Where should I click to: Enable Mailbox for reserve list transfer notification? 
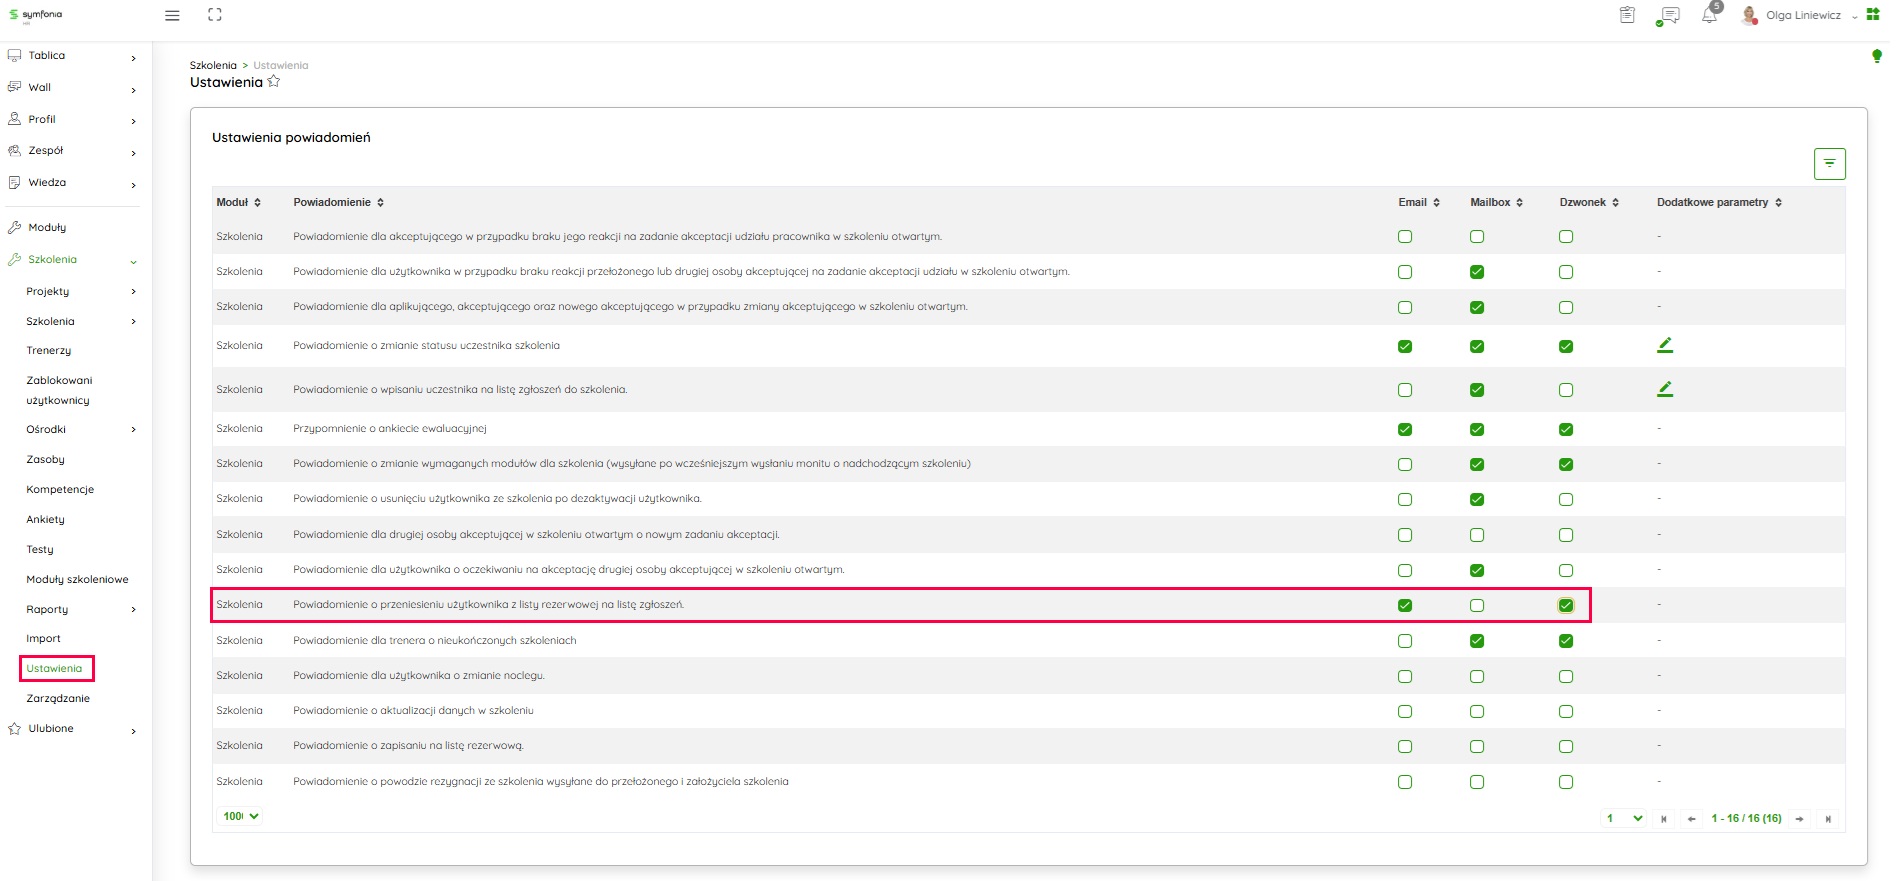click(1477, 606)
